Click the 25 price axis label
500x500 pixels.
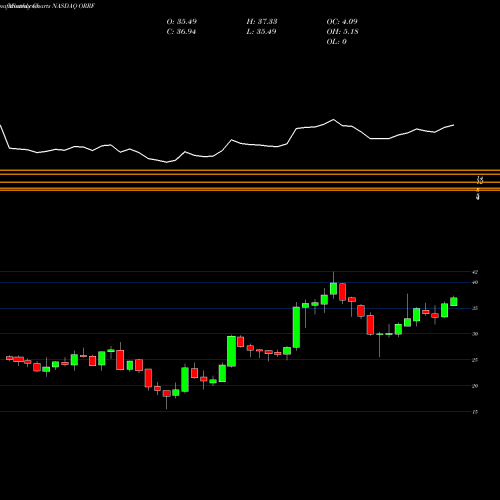coord(475,360)
